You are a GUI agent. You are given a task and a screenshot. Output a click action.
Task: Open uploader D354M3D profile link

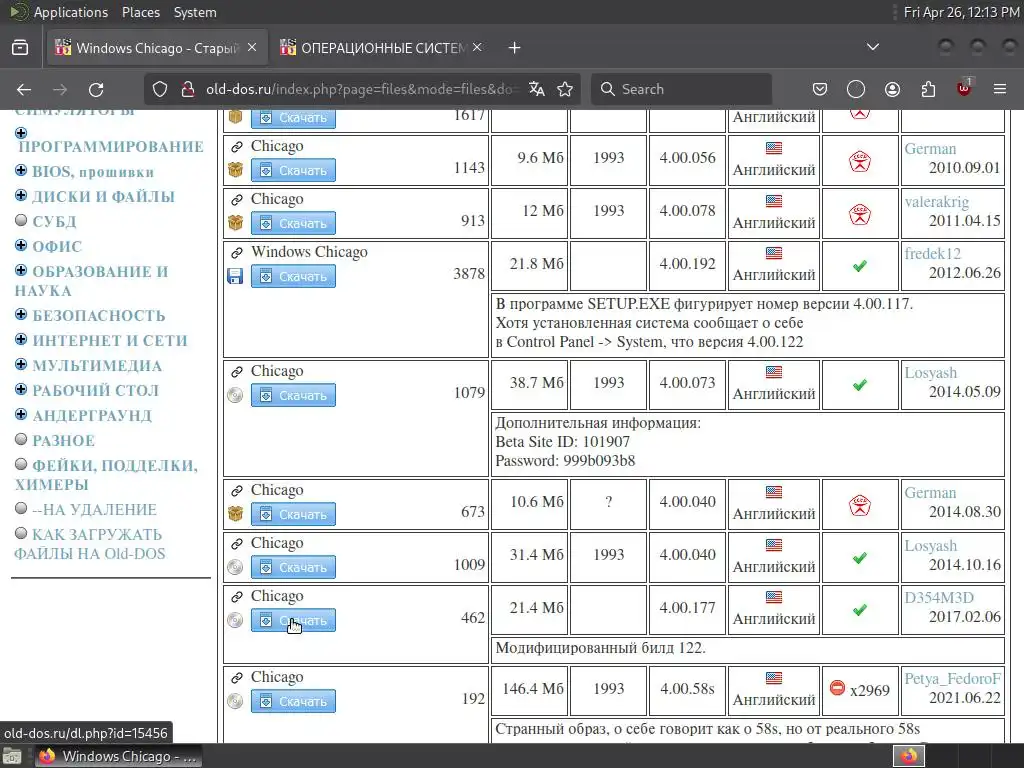(x=939, y=598)
